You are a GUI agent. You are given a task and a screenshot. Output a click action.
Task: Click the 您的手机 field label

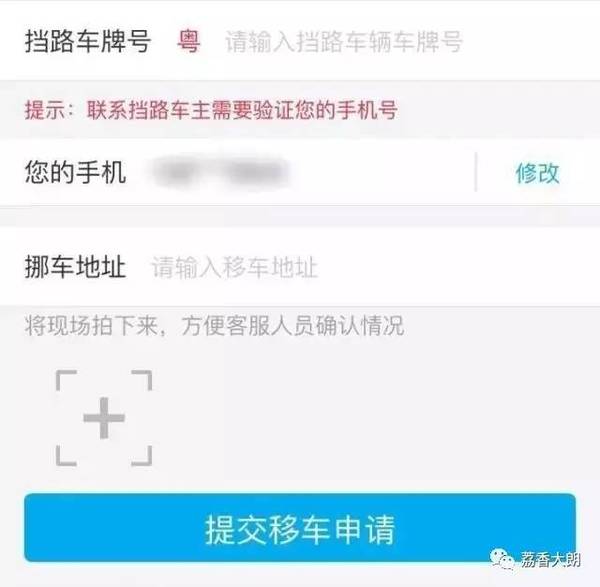tap(75, 172)
